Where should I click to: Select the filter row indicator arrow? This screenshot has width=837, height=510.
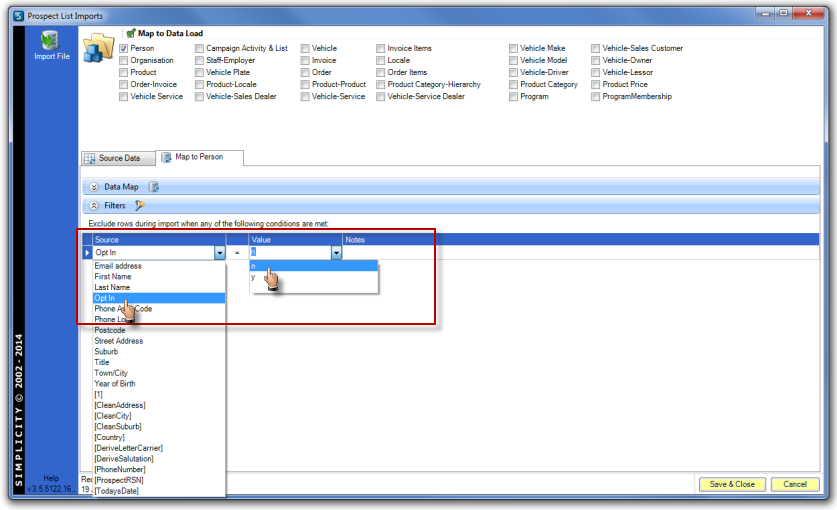87,253
